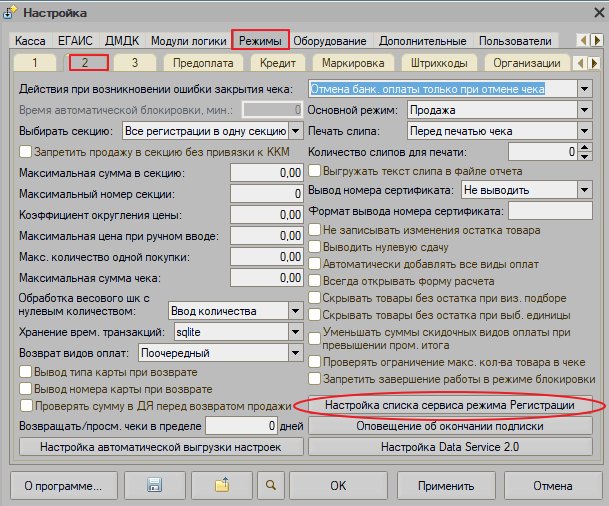Screen dimensions: 609x506
Task: Open Настройка Data Service 2.0
Action: click(x=450, y=447)
